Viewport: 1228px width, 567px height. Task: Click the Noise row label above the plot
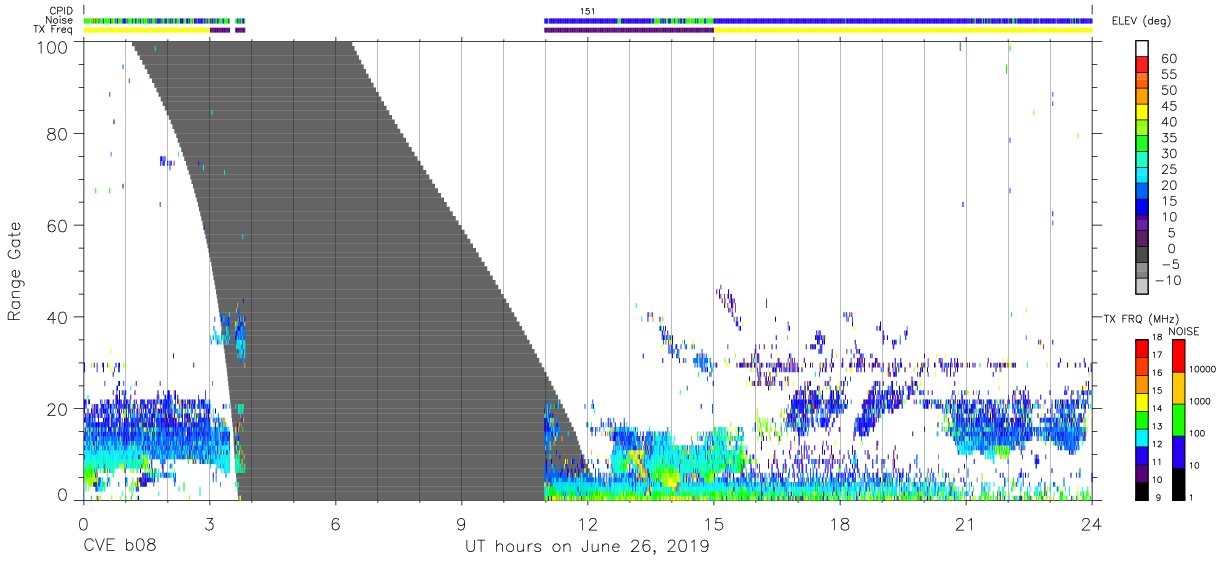[x=59, y=21]
